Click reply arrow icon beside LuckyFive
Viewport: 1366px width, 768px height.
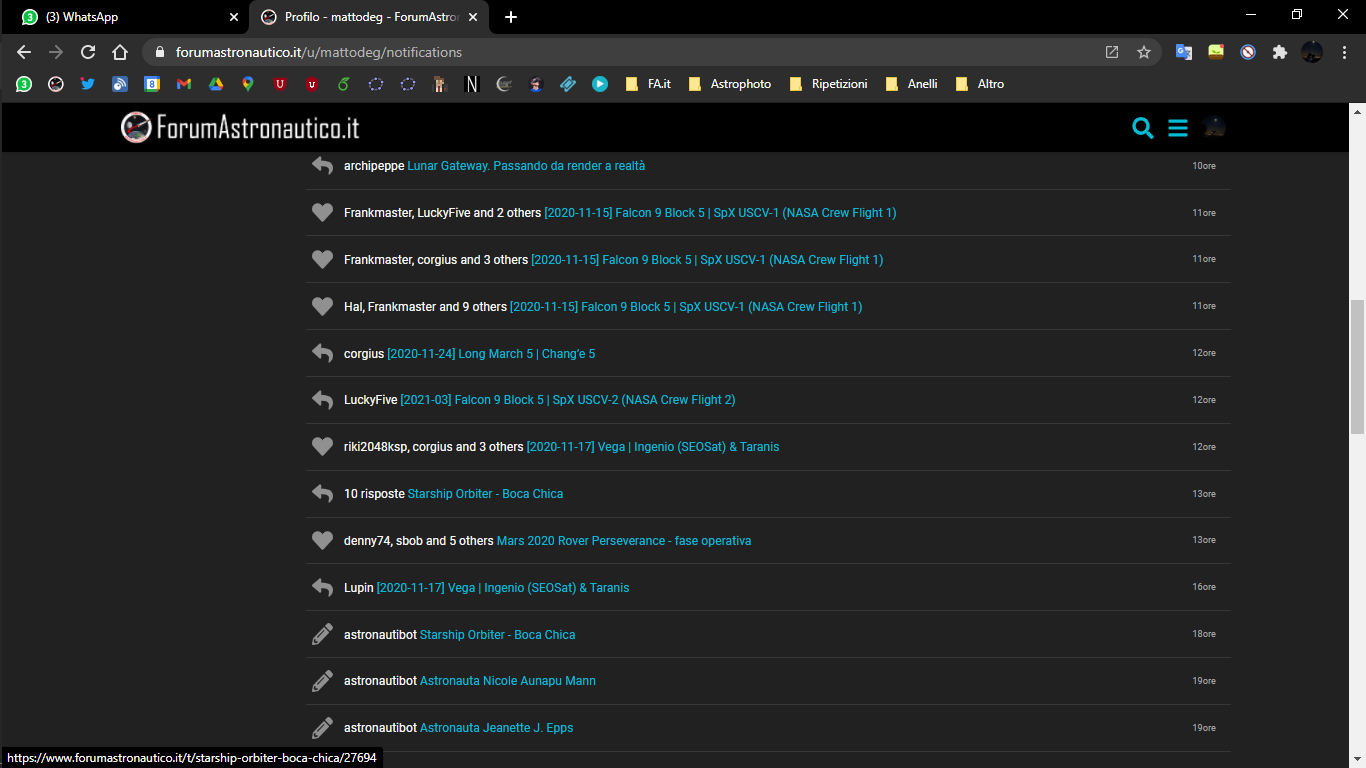tap(322, 400)
